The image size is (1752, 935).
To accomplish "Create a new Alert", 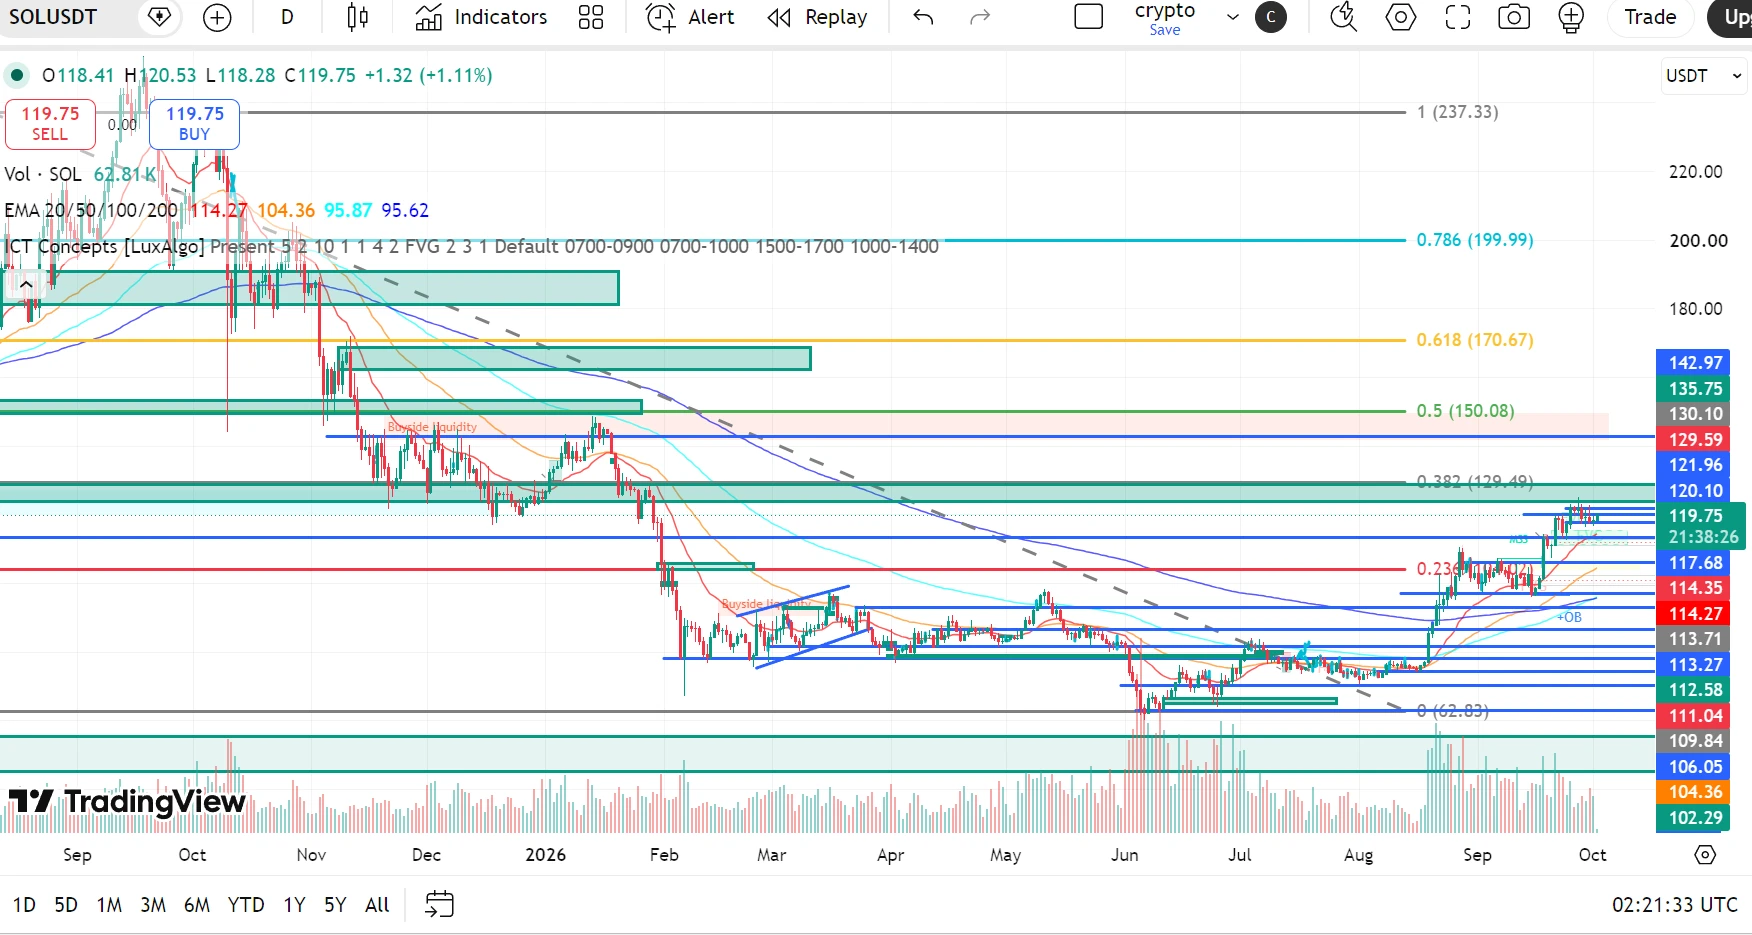I will (x=690, y=17).
